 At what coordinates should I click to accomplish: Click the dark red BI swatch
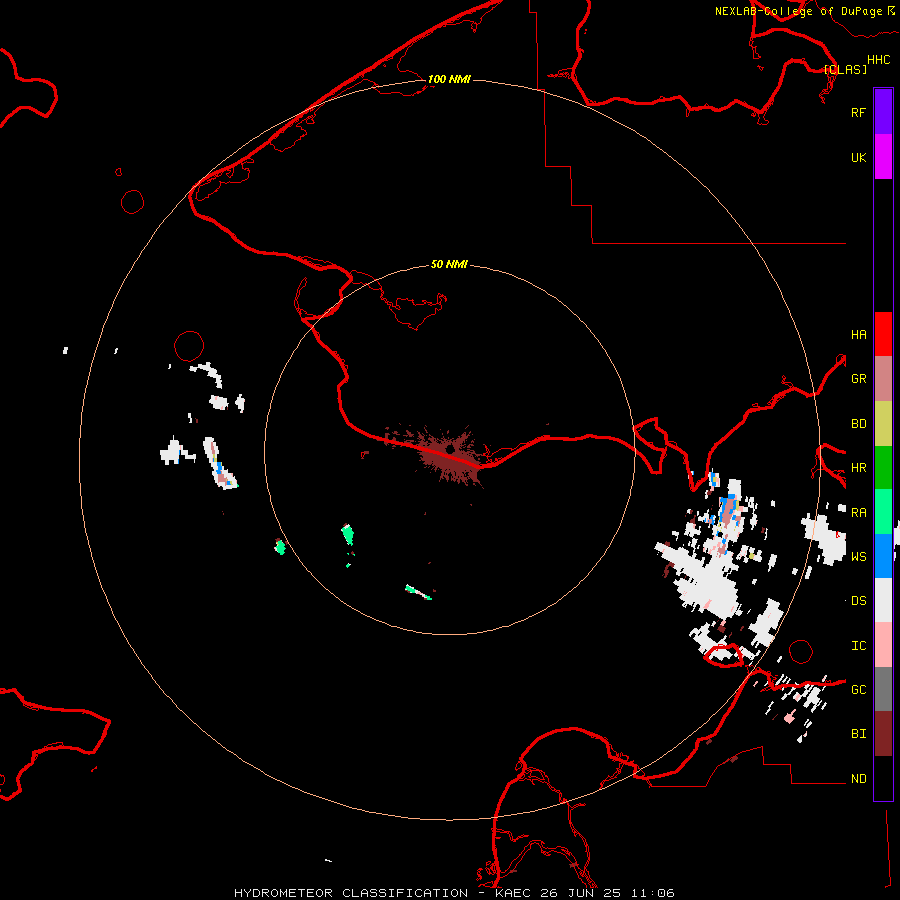(x=883, y=734)
